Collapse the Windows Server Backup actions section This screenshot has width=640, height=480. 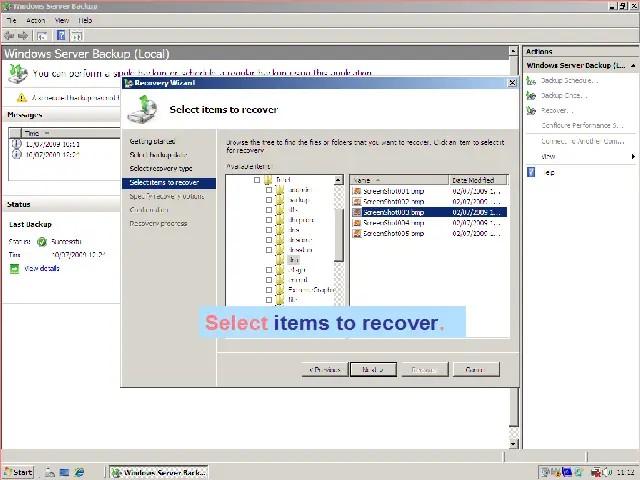click(633, 65)
